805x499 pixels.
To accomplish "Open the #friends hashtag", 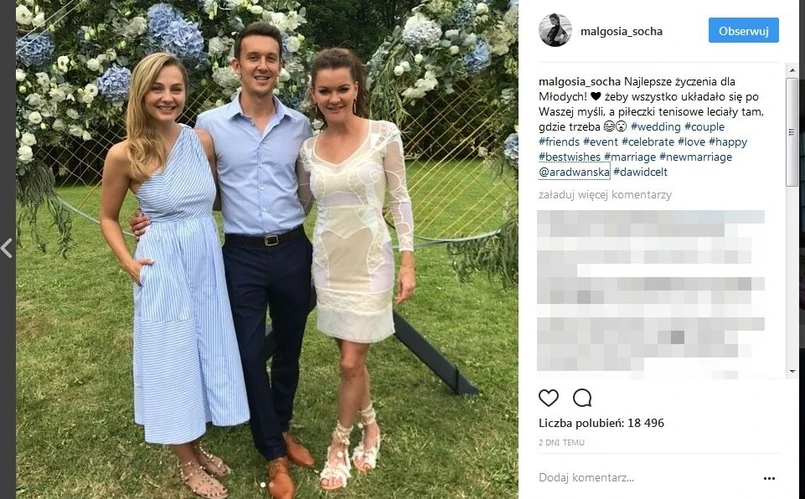I will point(559,142).
